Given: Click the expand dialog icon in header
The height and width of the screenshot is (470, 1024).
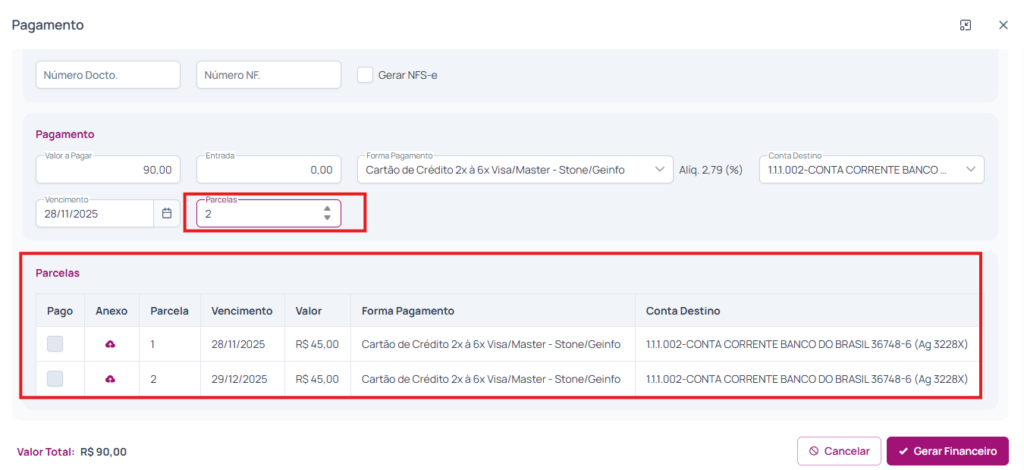Looking at the screenshot, I should pos(965,25).
